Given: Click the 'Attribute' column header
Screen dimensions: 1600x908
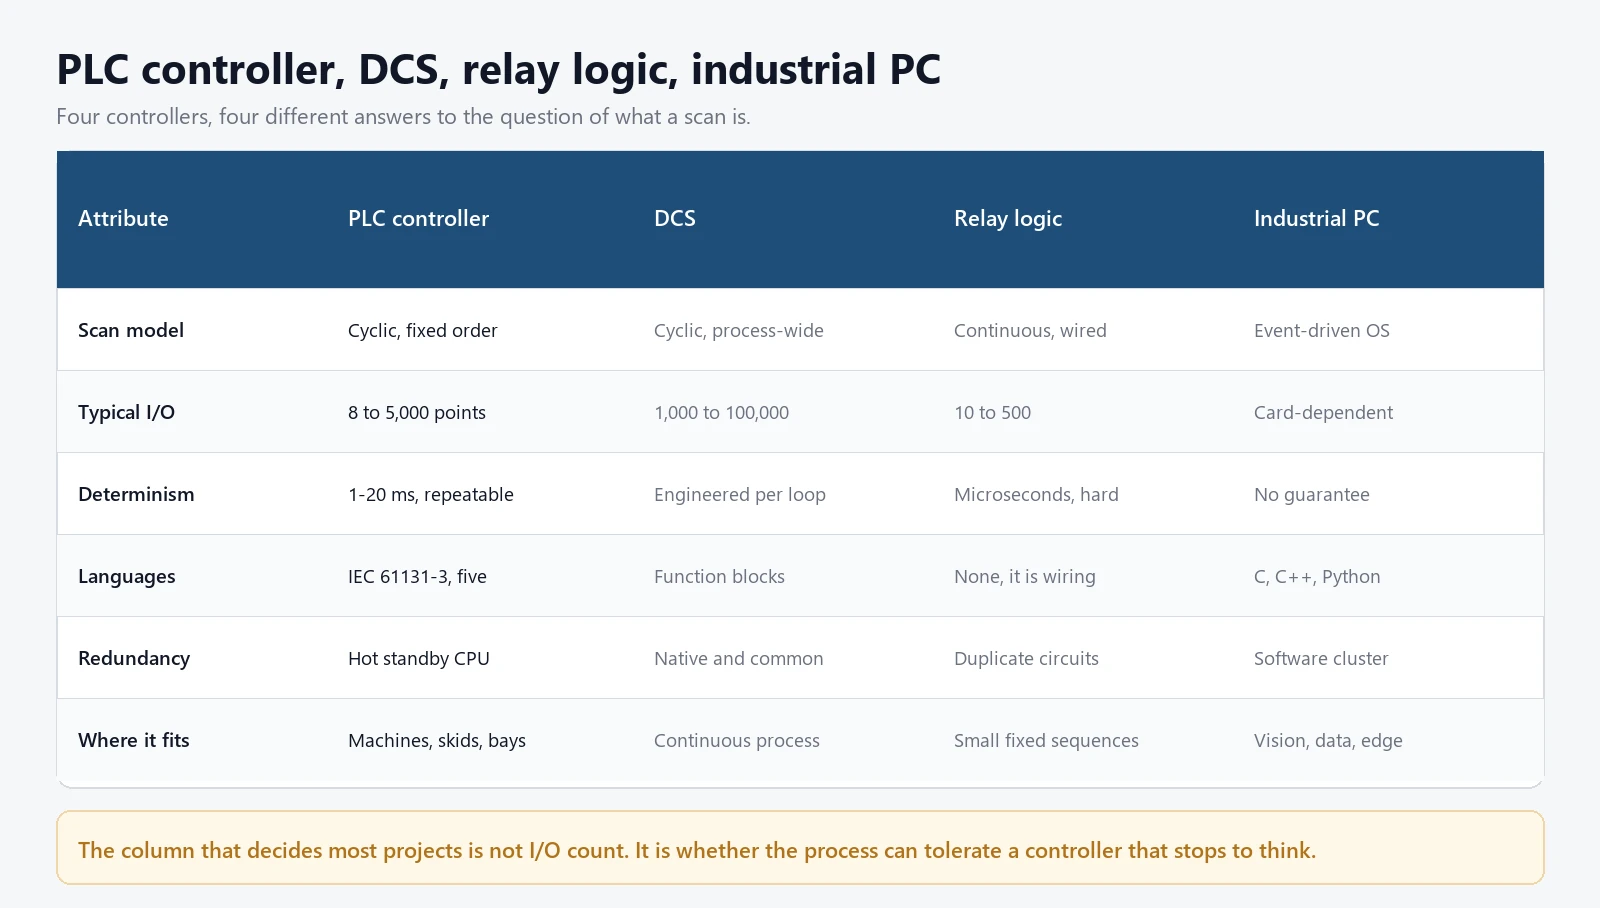Looking at the screenshot, I should tap(123, 219).
